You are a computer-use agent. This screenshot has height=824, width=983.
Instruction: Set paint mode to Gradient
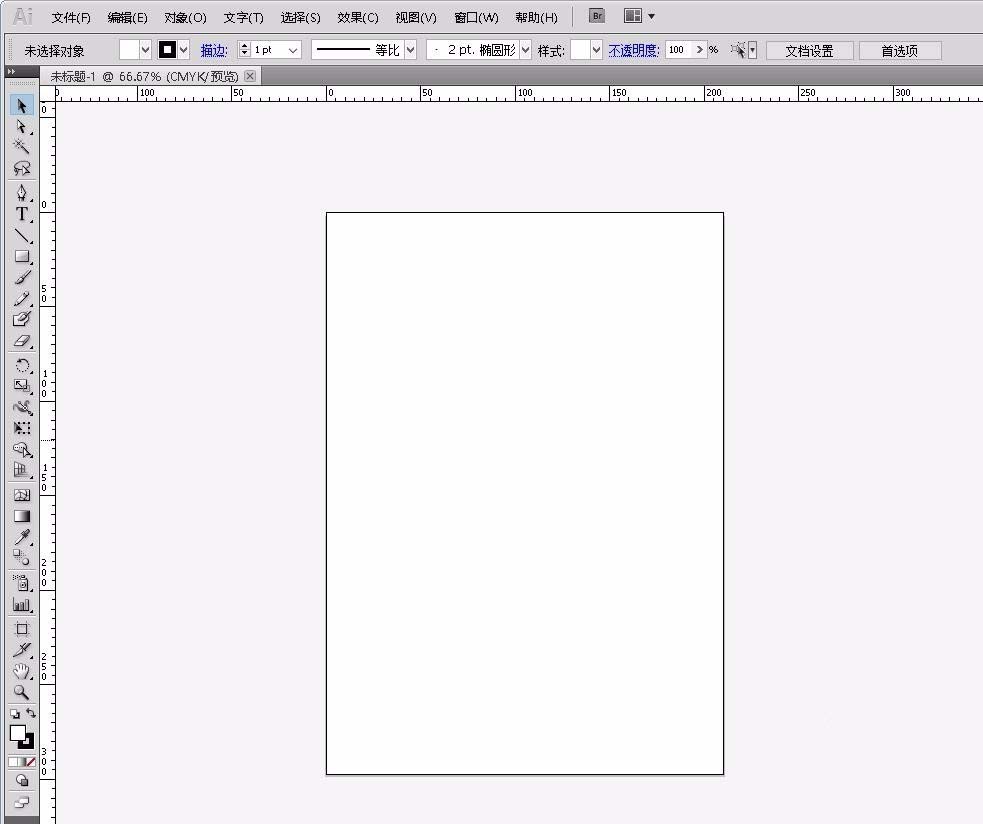[22, 762]
